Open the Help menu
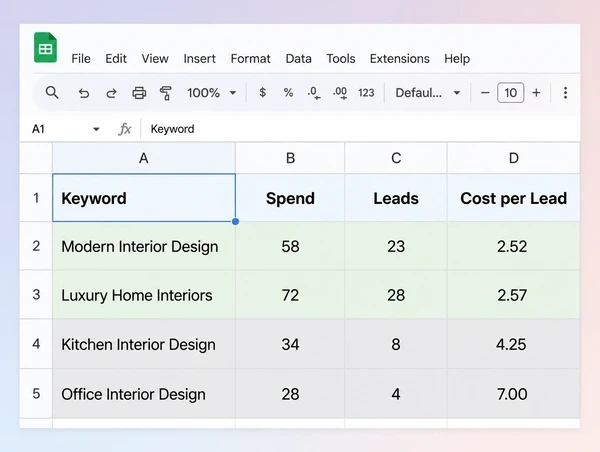 coord(457,59)
